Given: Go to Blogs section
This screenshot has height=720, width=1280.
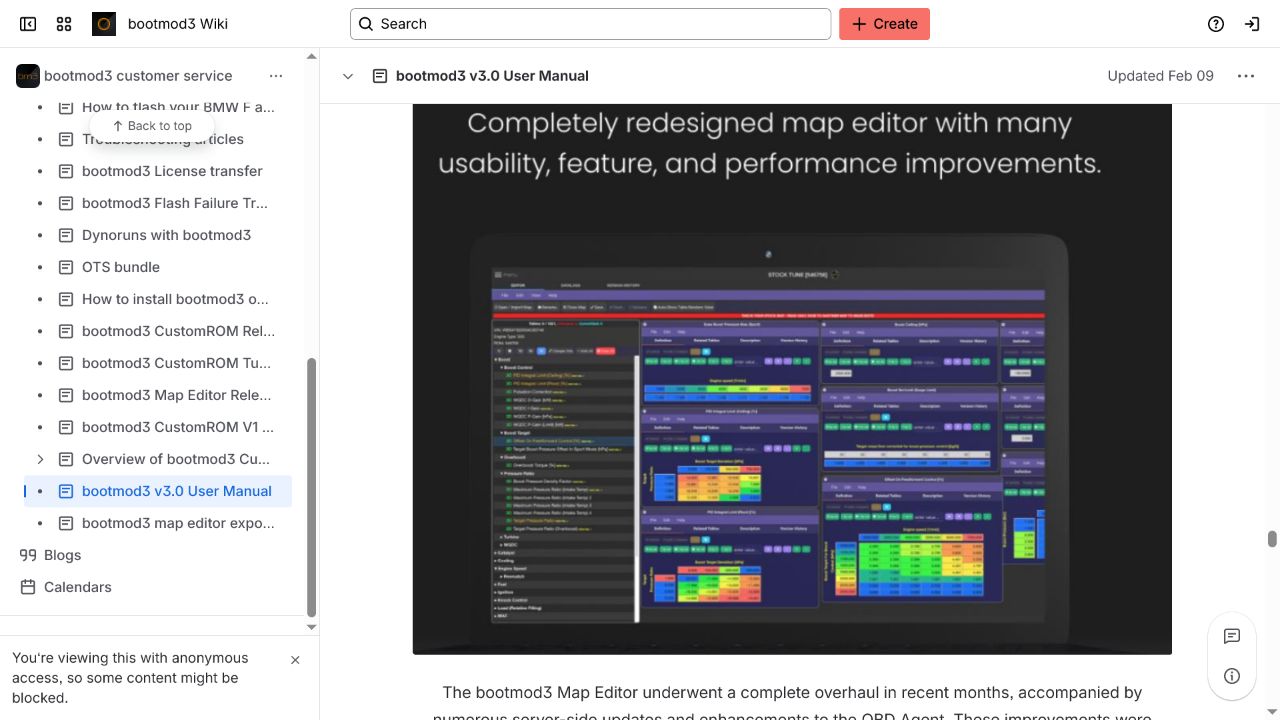Looking at the screenshot, I should (x=62, y=555).
